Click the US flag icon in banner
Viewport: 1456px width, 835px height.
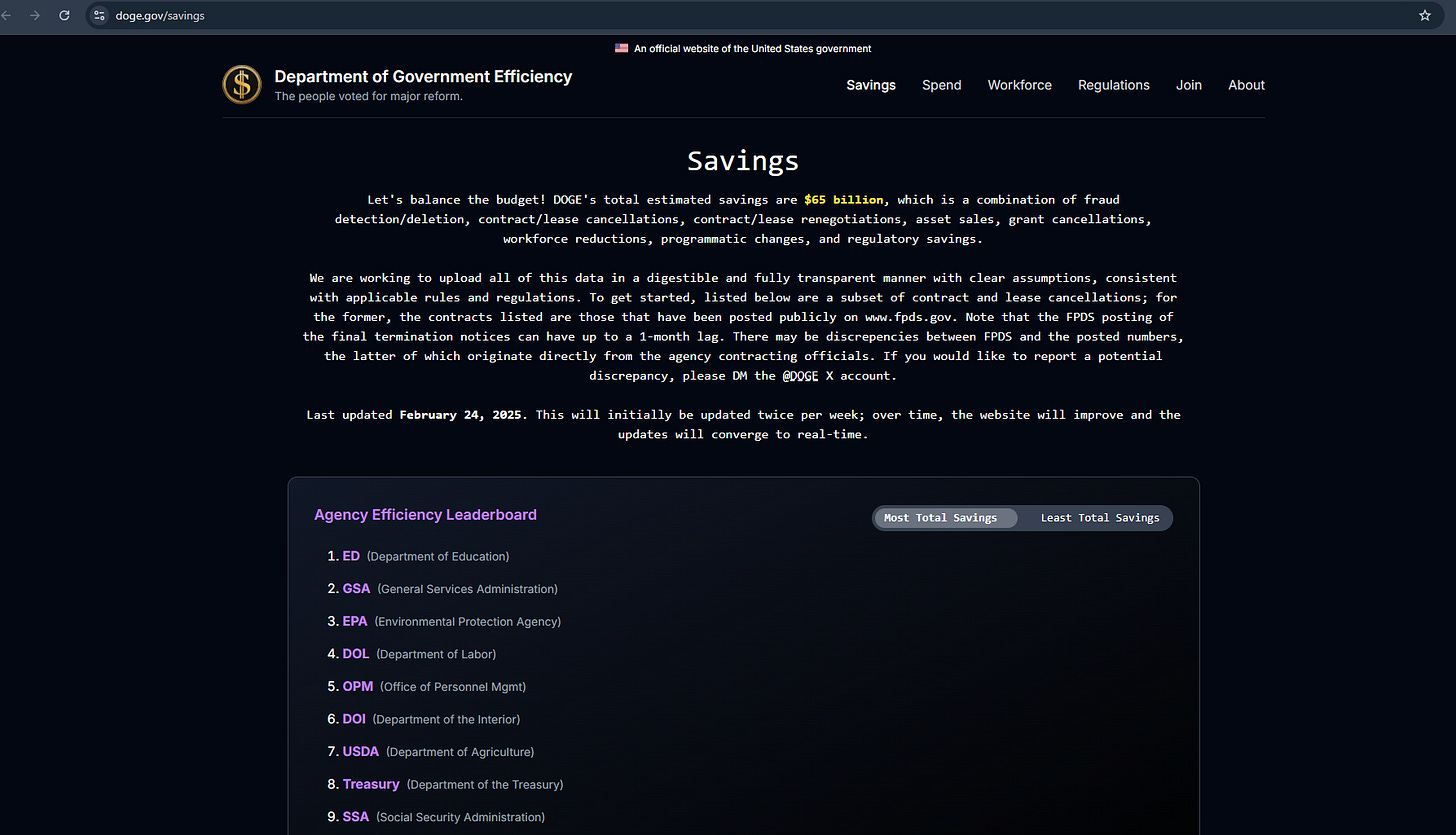(x=622, y=48)
